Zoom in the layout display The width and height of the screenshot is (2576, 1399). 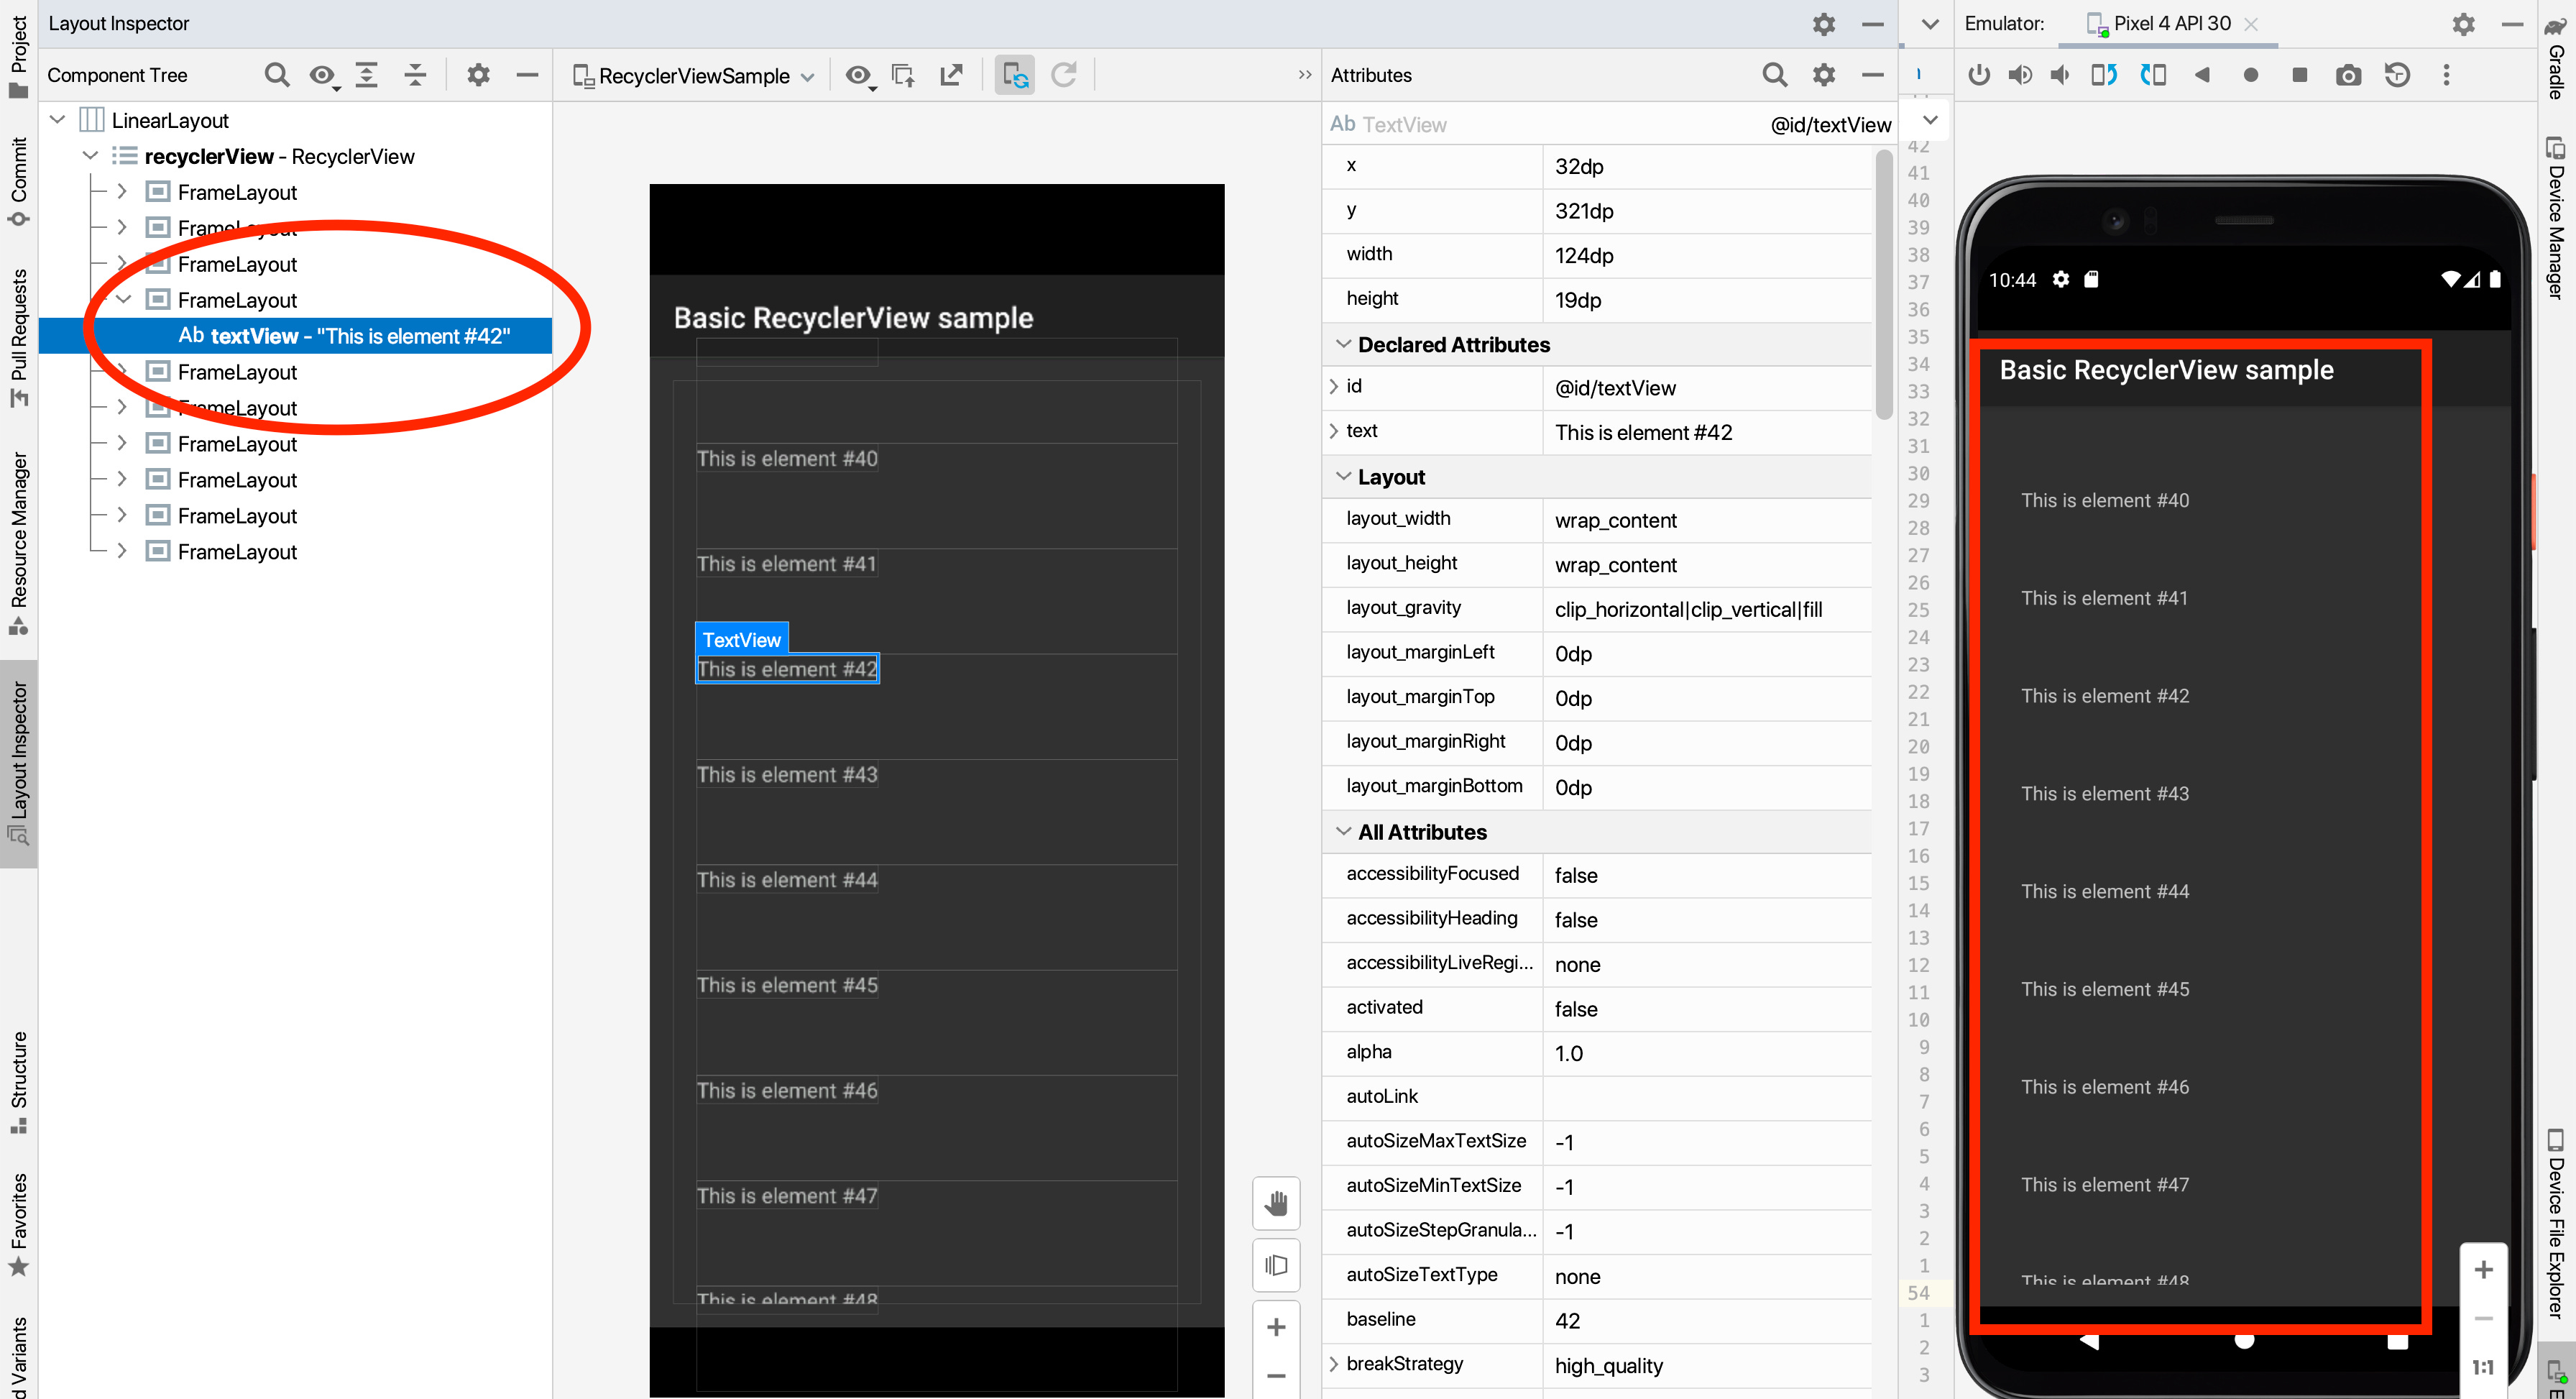1276,1327
